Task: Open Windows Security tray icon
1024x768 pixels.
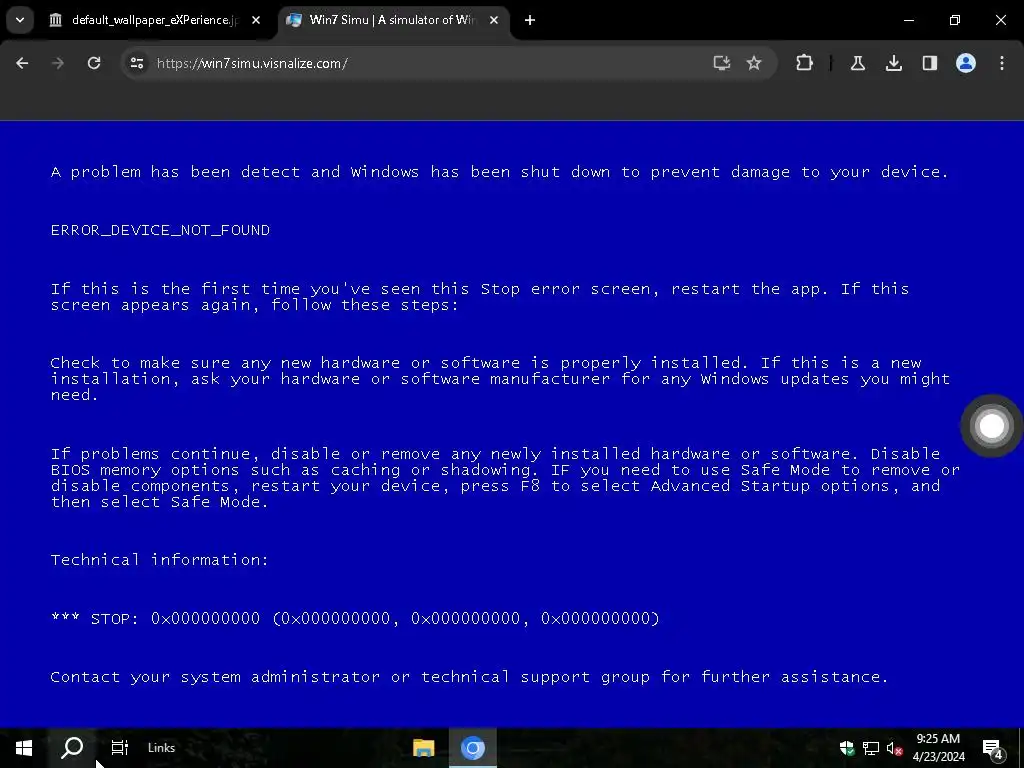Action: point(847,748)
